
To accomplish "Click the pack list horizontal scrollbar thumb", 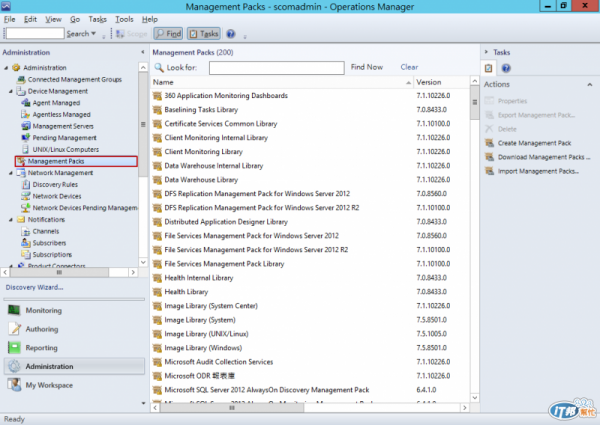I will point(232,408).
